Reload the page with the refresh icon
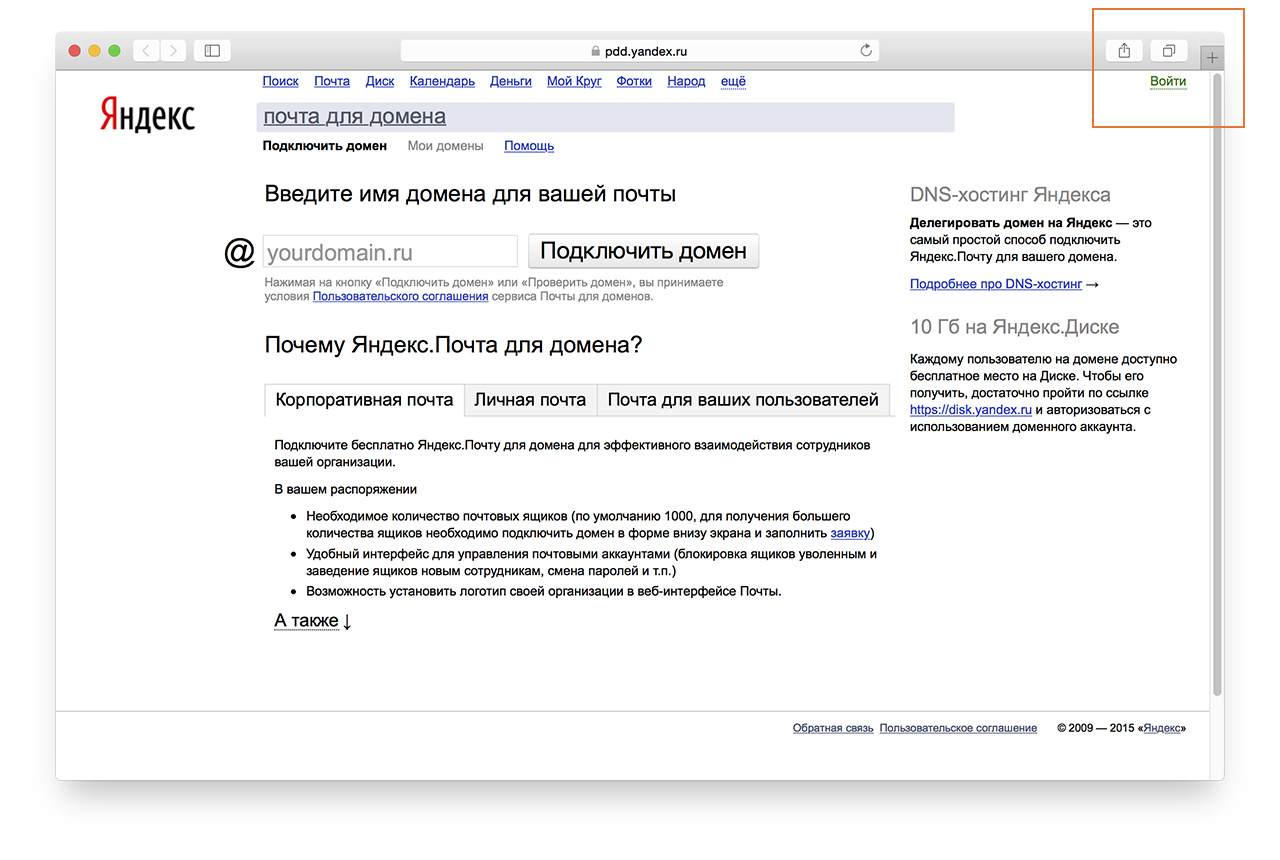Viewport: 1280px width, 860px height. tap(866, 51)
